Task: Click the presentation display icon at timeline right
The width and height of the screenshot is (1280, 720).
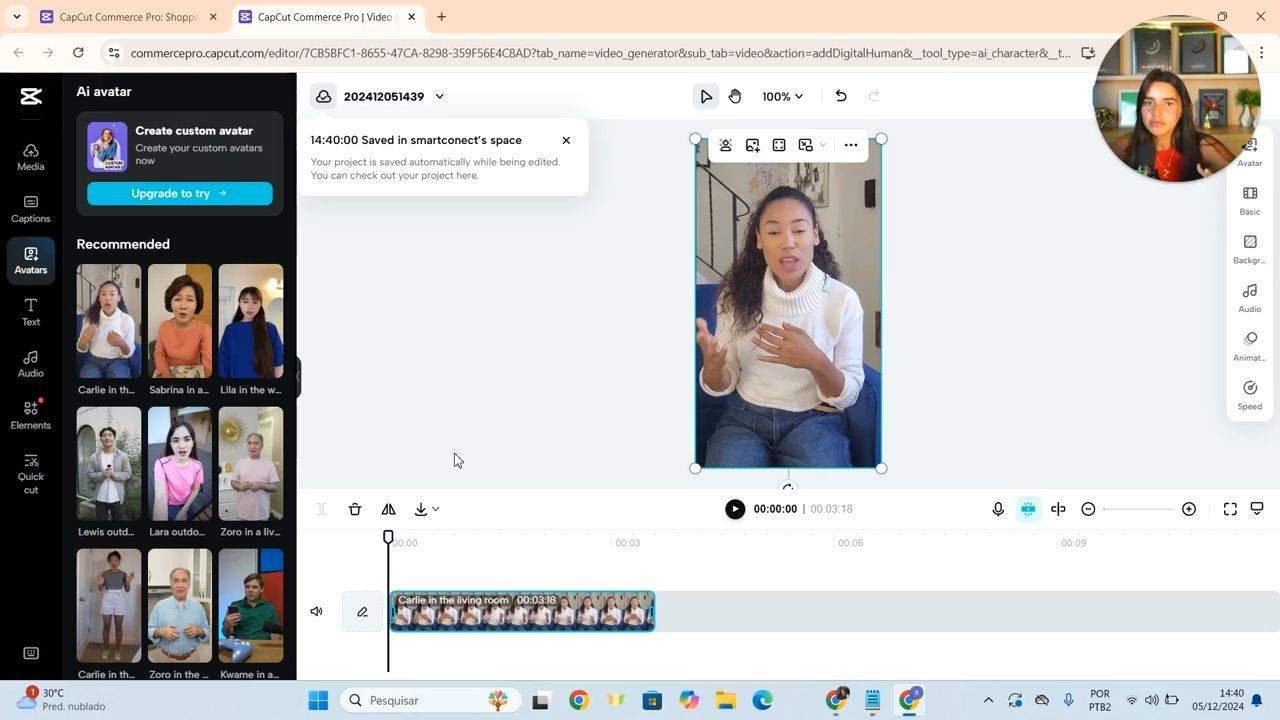Action: (x=1258, y=509)
